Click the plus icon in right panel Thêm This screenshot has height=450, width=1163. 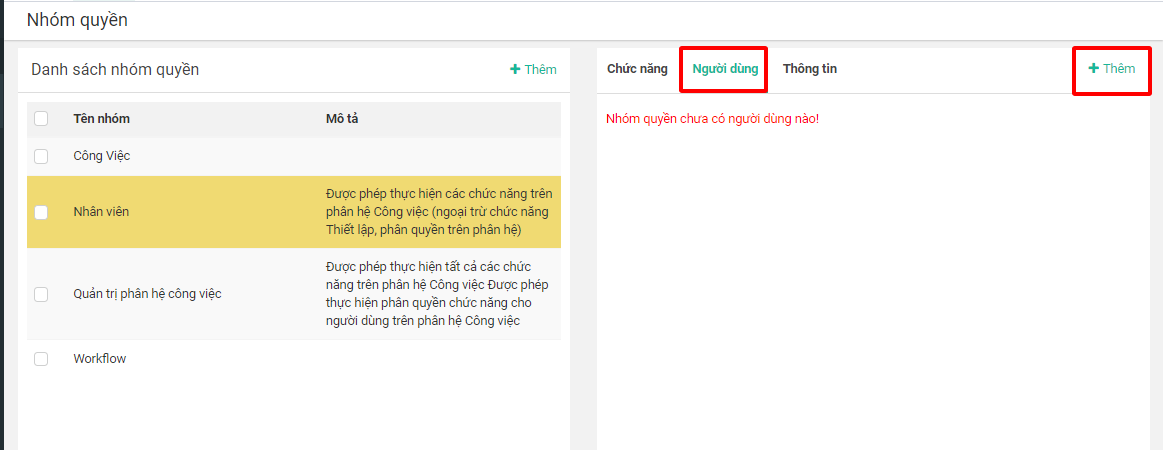[x=1093, y=69]
